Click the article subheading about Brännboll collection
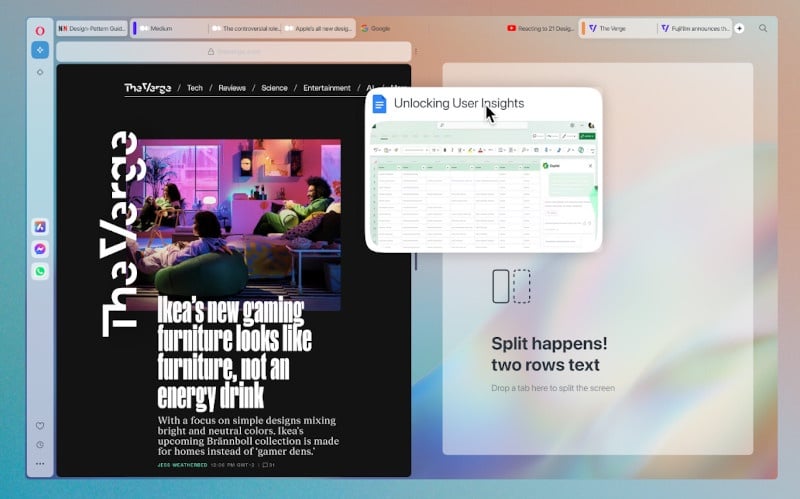The width and height of the screenshot is (800, 499). pos(248,436)
